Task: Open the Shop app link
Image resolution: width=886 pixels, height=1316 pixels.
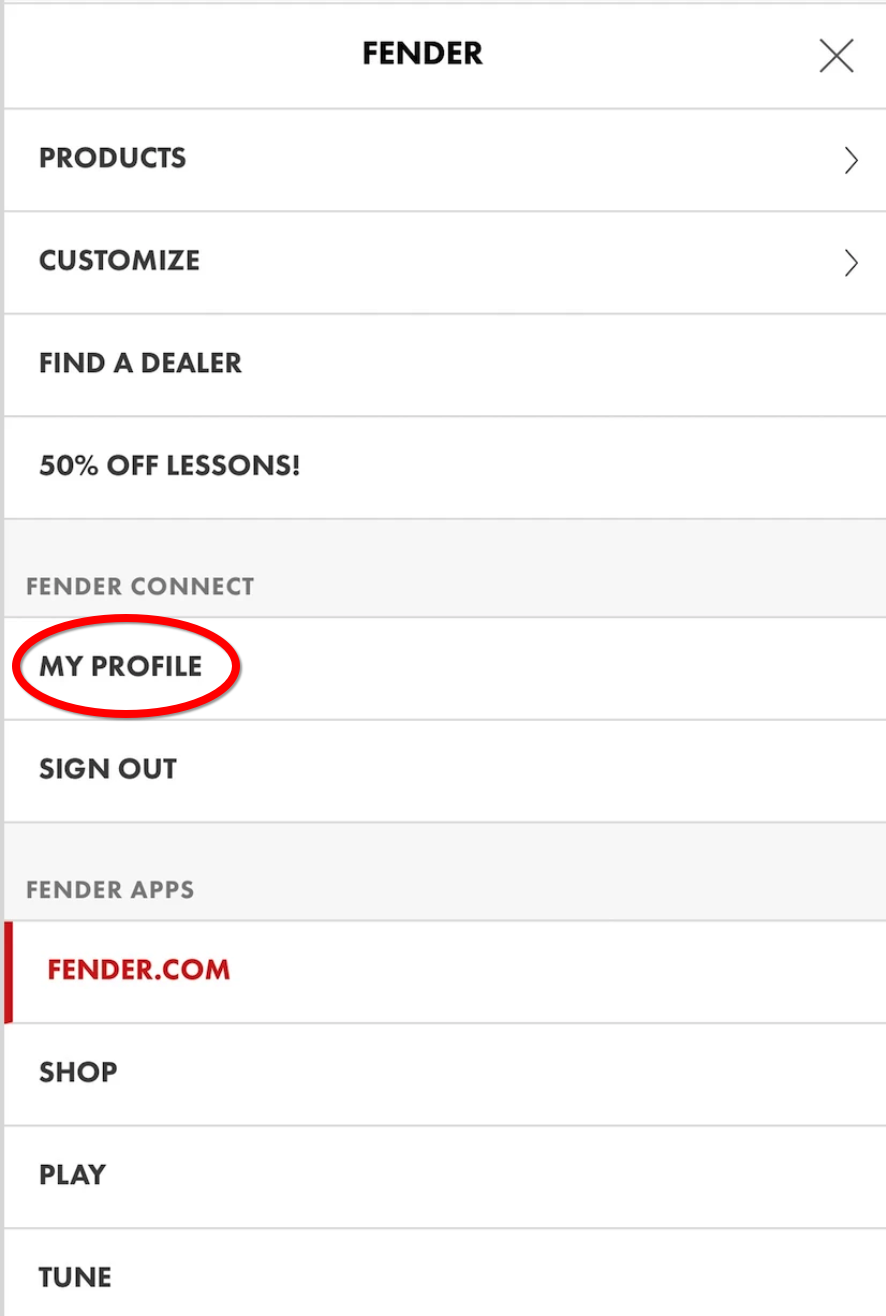Action: [78, 1073]
